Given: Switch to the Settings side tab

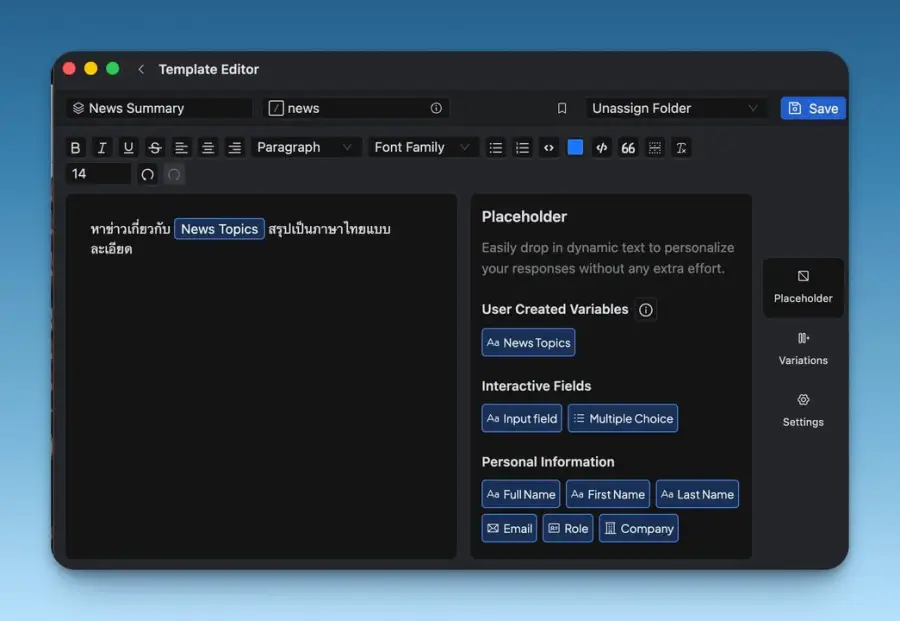Looking at the screenshot, I should point(803,410).
